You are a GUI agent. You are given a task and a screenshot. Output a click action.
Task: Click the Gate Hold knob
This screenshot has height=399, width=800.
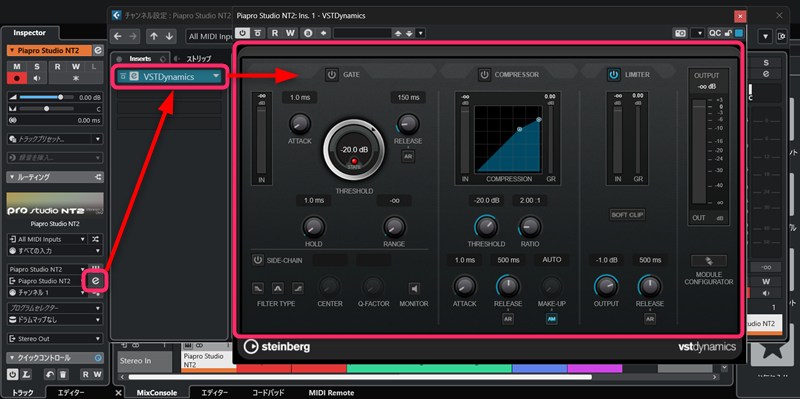(x=313, y=227)
